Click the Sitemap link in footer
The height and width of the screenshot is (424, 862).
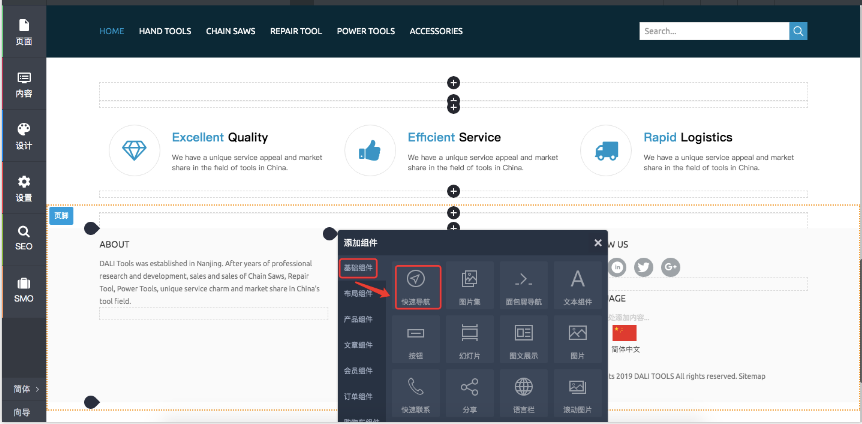pos(751,376)
